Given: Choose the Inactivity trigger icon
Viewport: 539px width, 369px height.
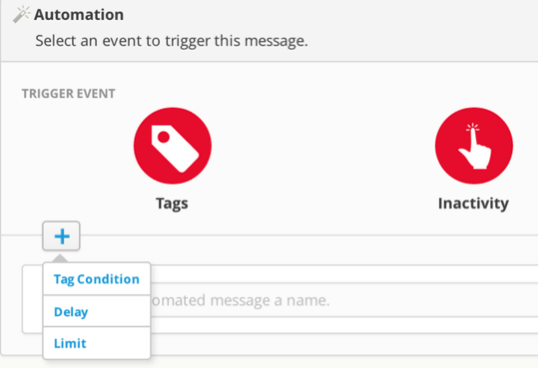Looking at the screenshot, I should pyautogui.click(x=474, y=146).
